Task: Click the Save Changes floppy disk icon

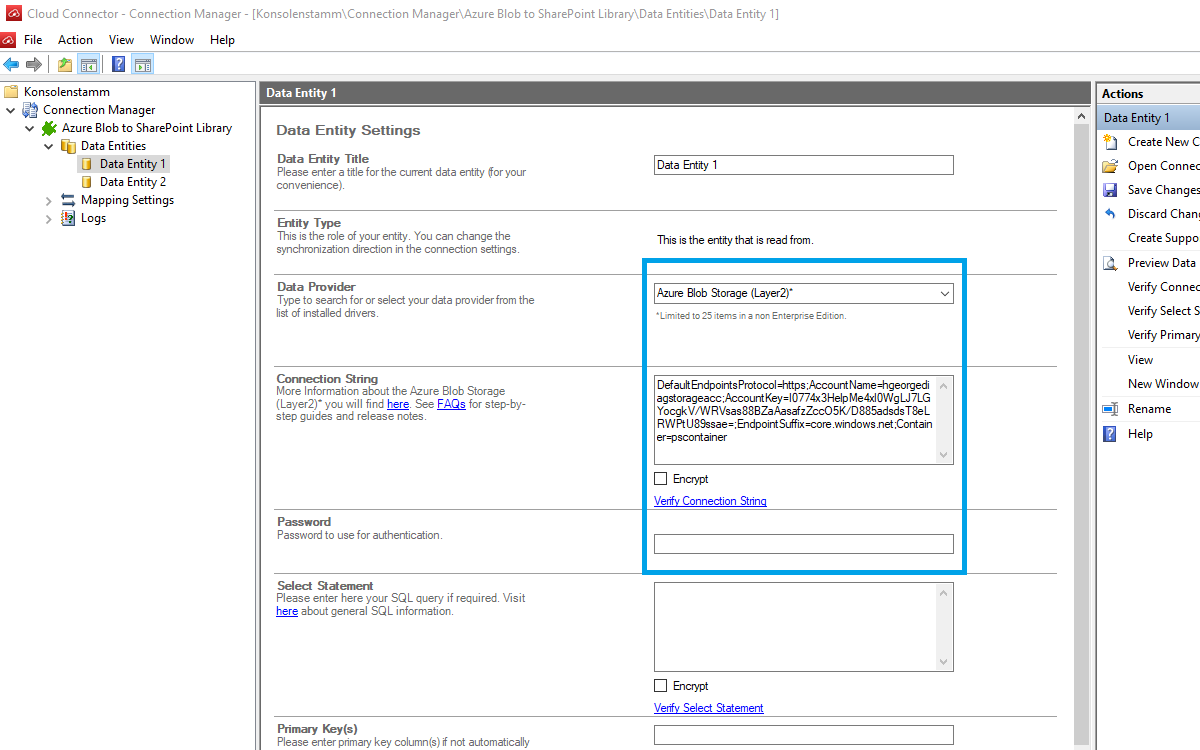Action: click(x=1110, y=190)
